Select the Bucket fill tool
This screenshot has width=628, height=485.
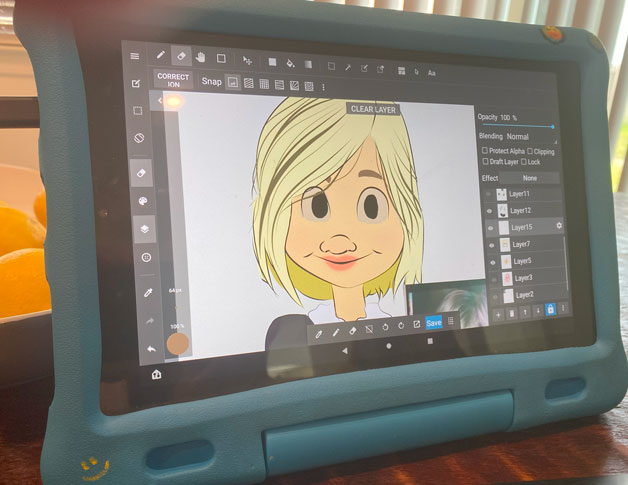290,63
